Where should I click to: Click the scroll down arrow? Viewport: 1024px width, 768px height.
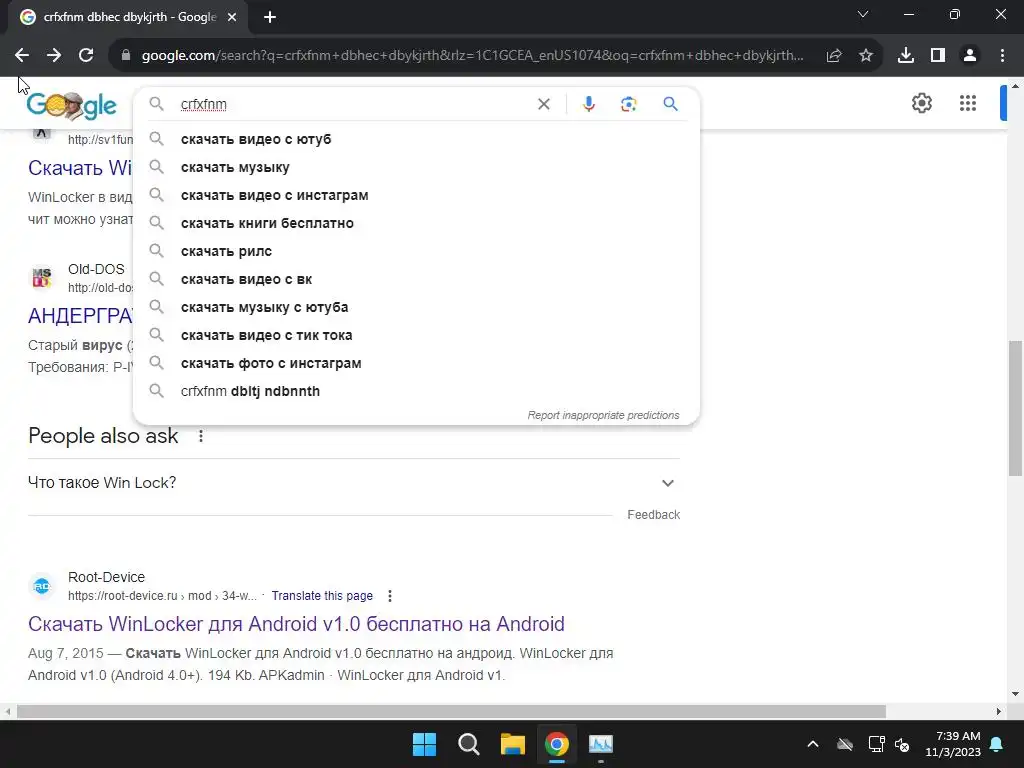click(1015, 694)
